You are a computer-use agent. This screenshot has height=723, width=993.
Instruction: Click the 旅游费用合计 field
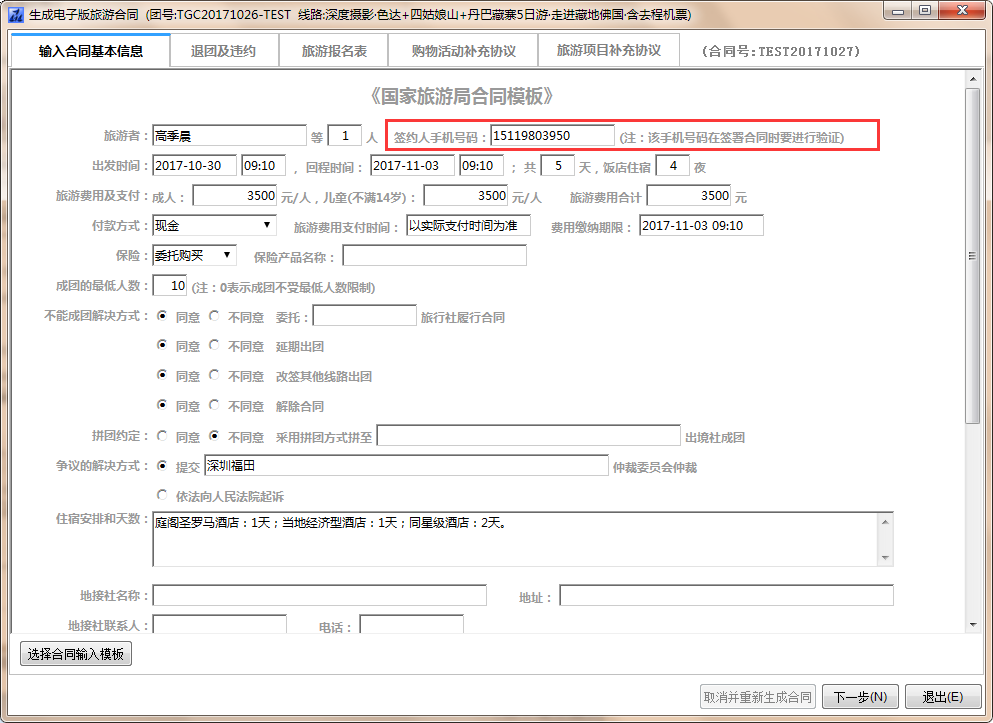tap(689, 196)
